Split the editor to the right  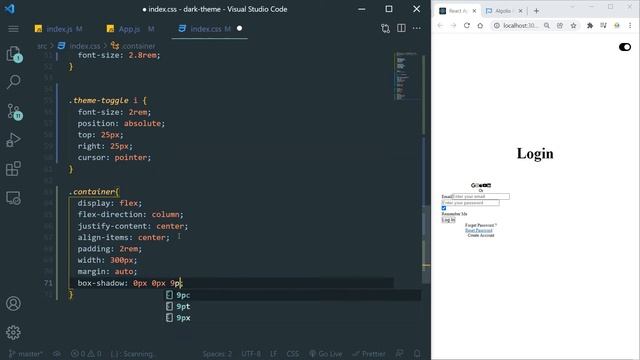click(401, 28)
